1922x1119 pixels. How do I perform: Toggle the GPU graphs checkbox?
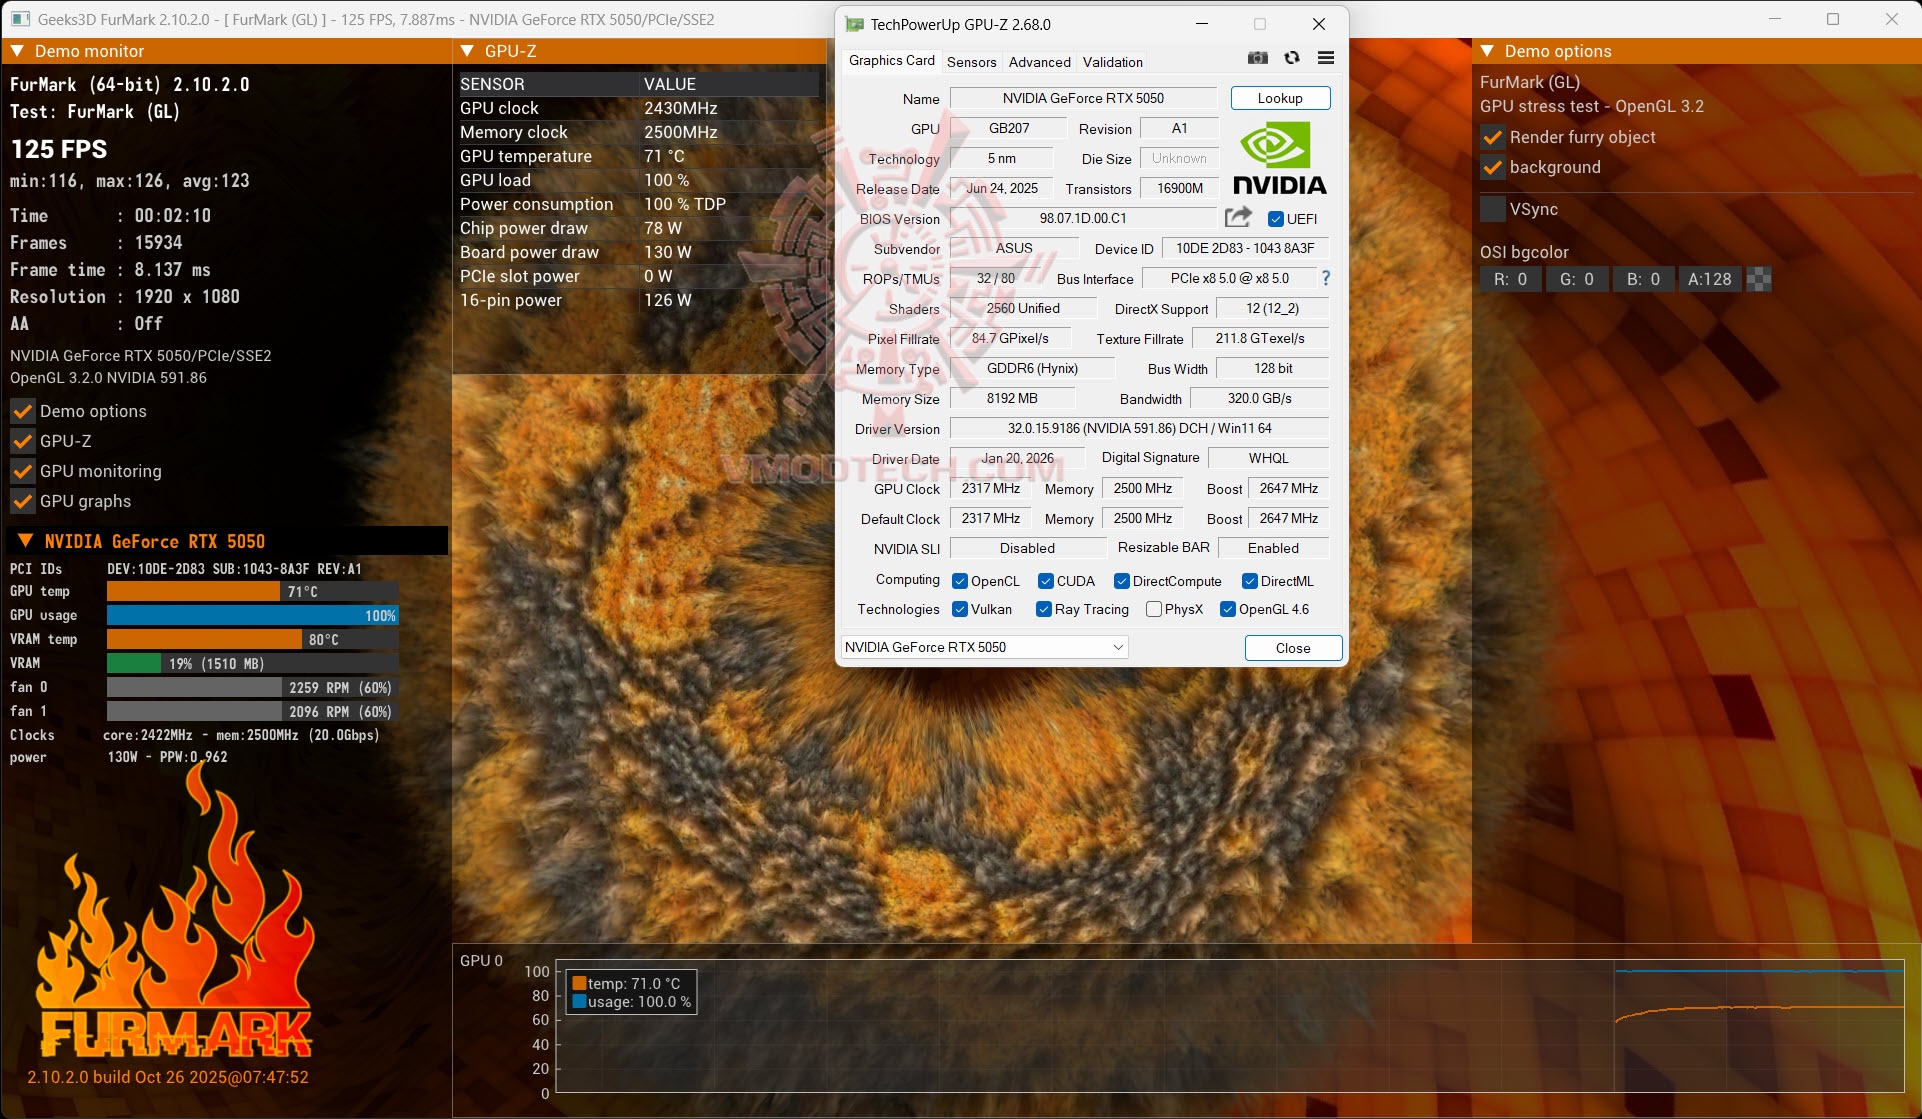[x=23, y=501]
